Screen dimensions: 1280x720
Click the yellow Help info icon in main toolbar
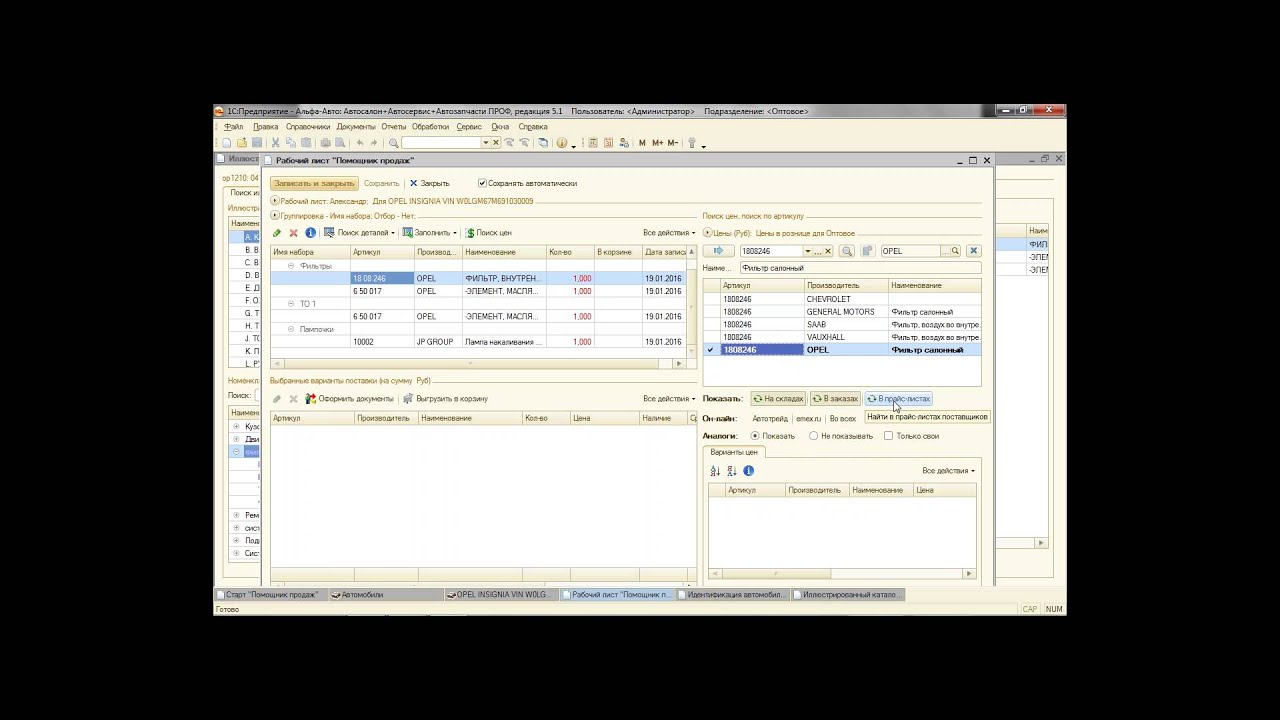(562, 143)
